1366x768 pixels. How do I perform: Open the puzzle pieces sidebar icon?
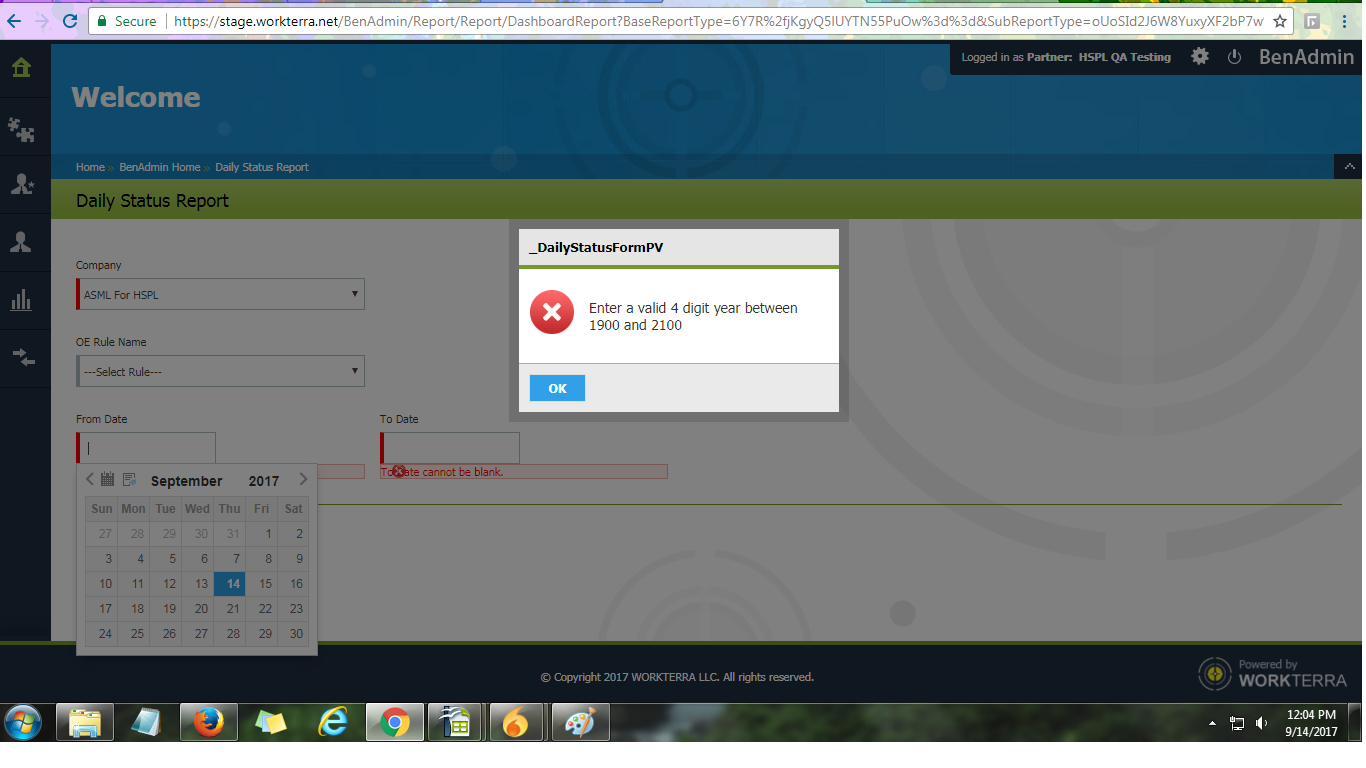pyautogui.click(x=21, y=127)
